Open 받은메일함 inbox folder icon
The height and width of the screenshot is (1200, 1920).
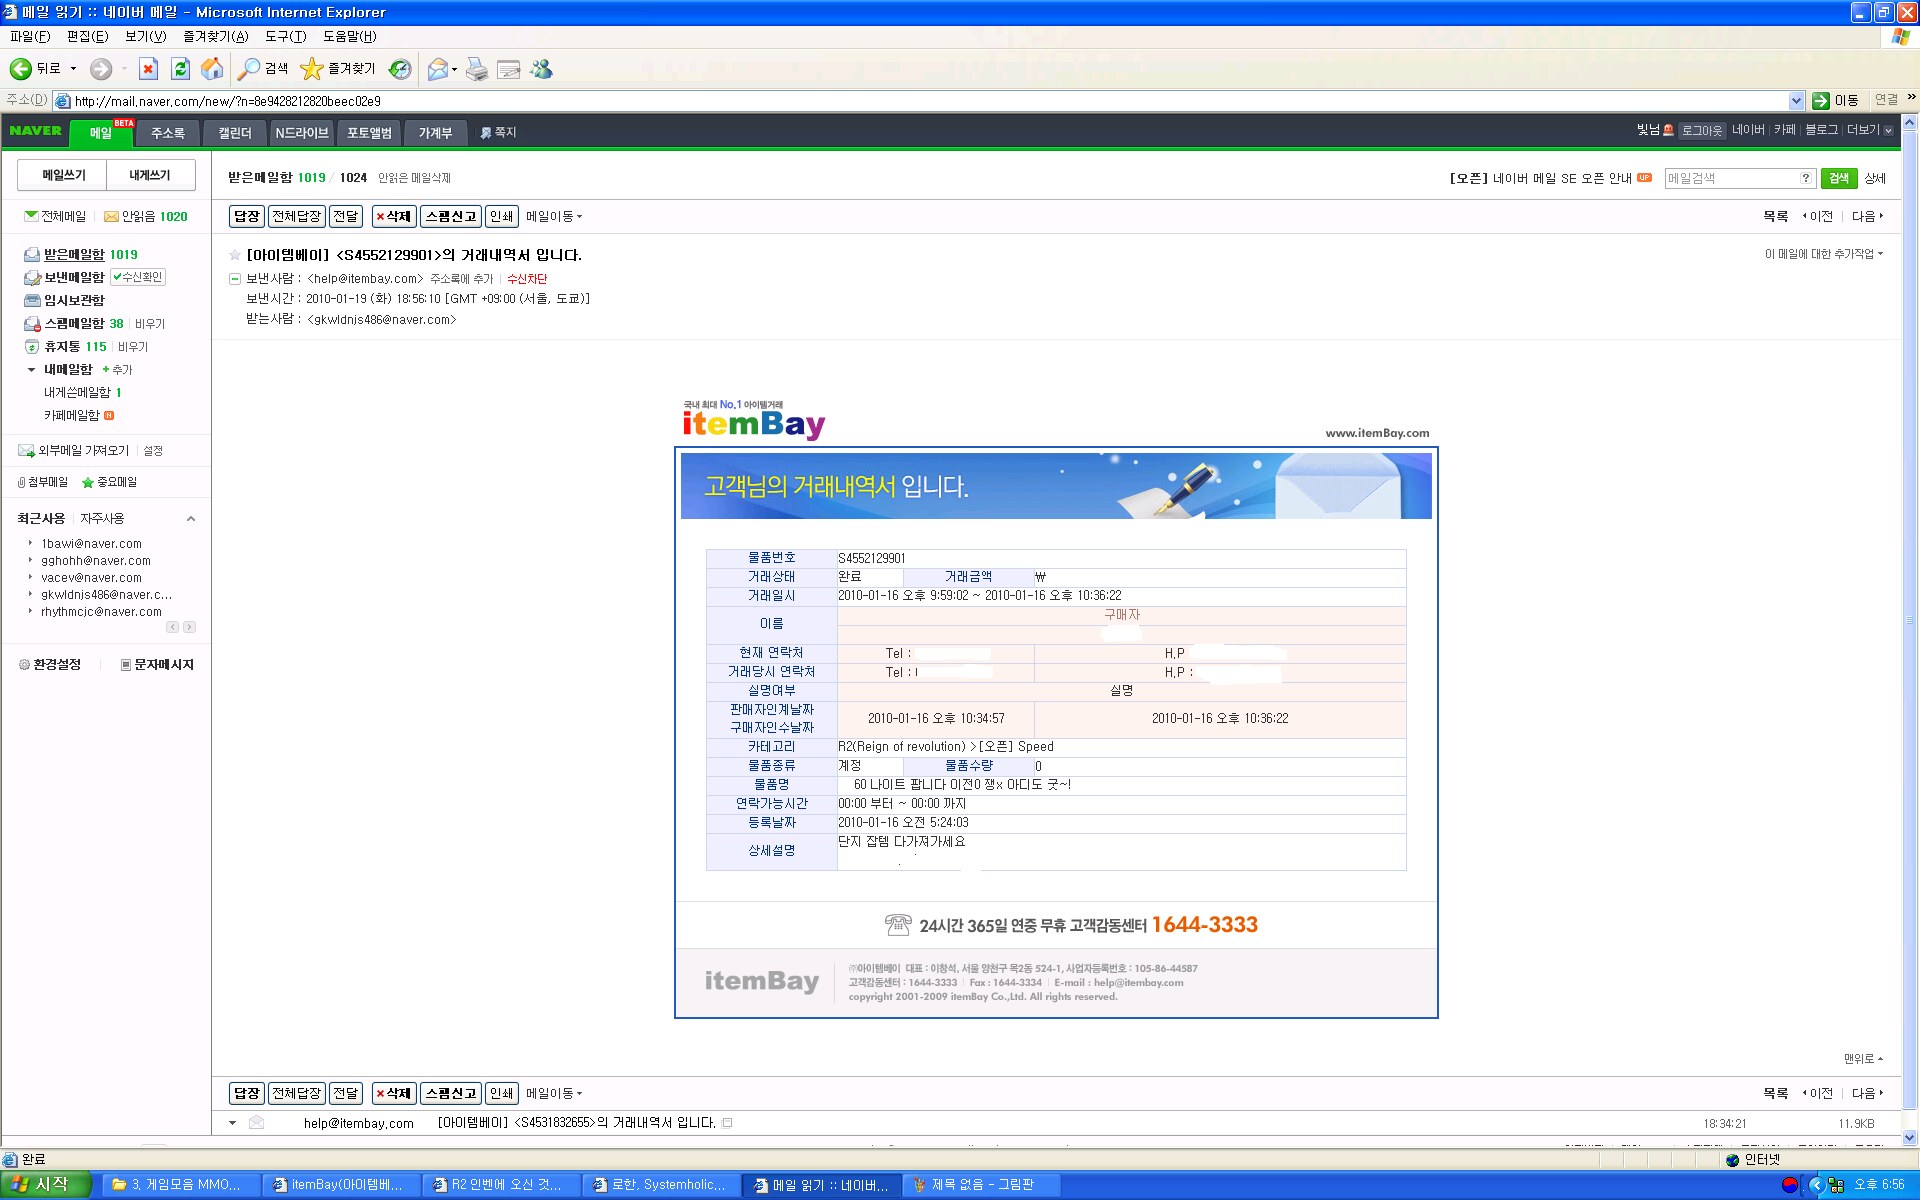tap(32, 255)
